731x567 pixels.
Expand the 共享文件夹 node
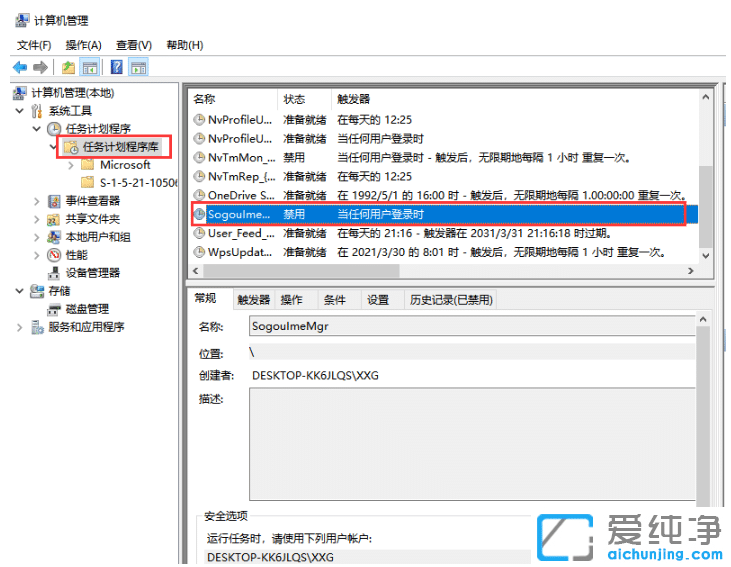click(37, 219)
